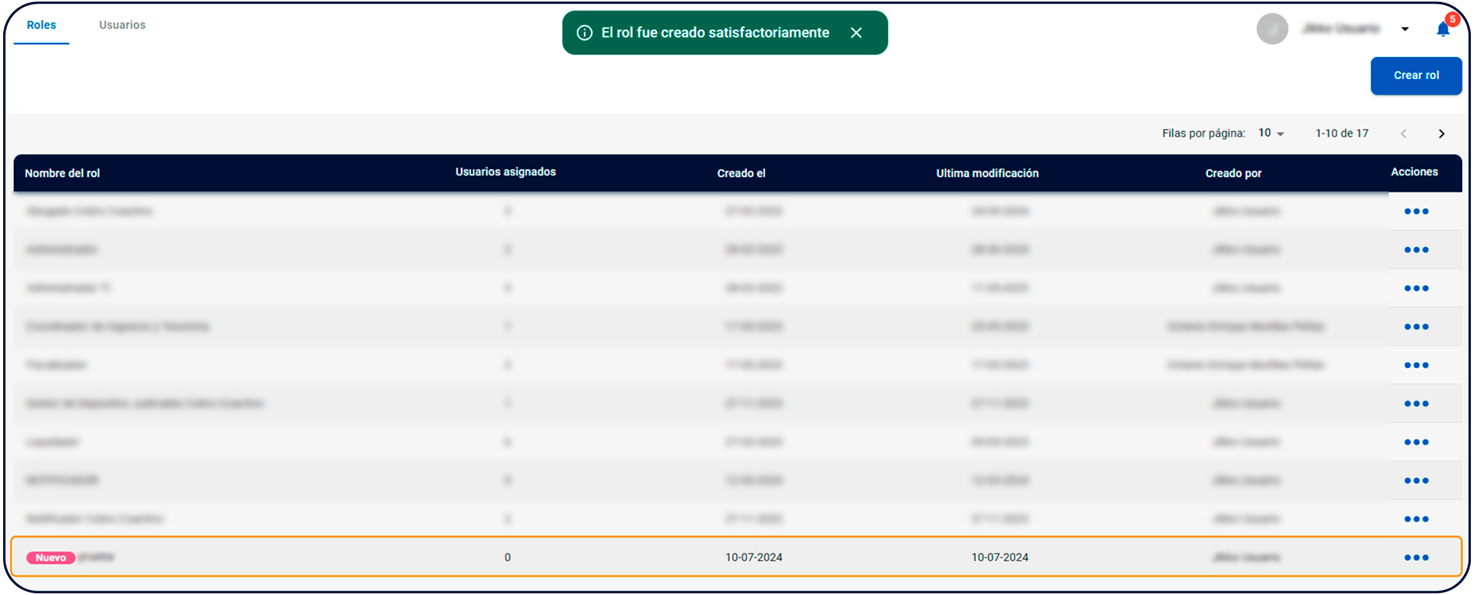Switch to the Usuarios tab
The height and width of the screenshot is (595, 1474).
pos(122,25)
